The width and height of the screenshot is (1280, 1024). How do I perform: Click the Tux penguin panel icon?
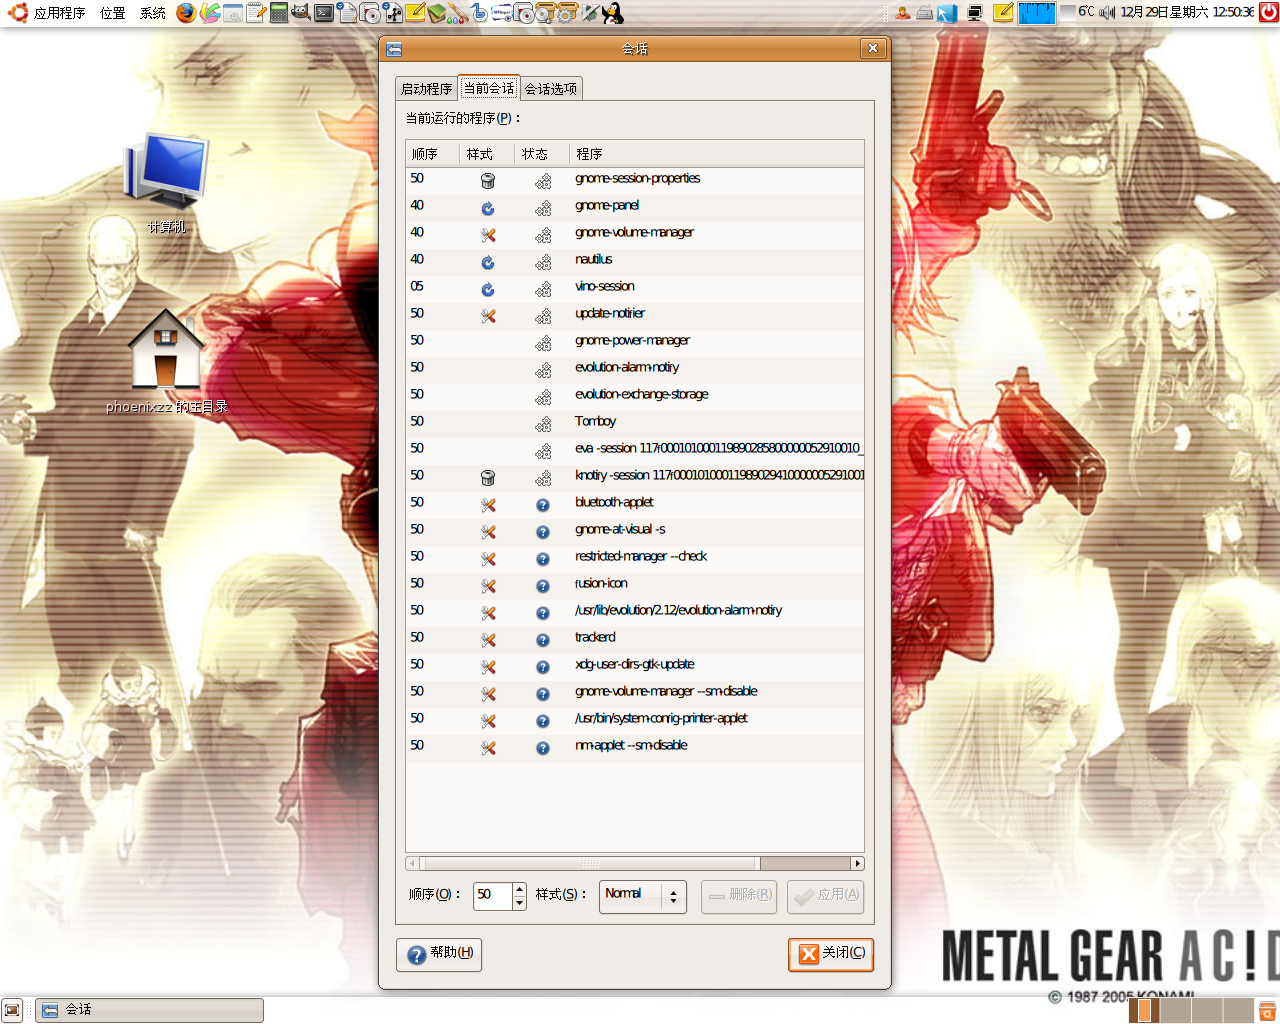pos(613,12)
